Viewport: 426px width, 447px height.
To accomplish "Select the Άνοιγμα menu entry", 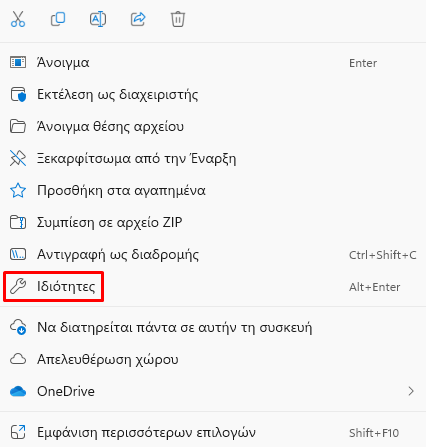I will coord(213,63).
